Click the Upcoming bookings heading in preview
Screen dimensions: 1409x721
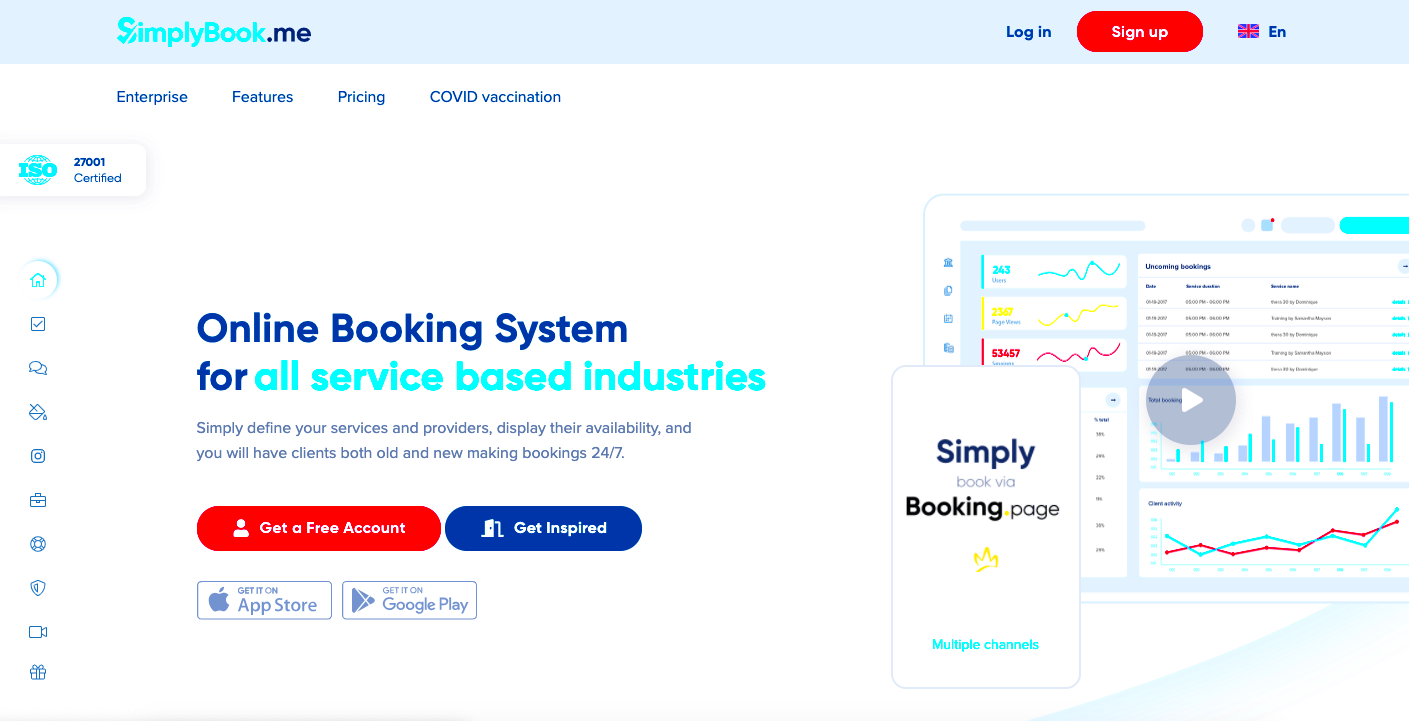click(1178, 267)
